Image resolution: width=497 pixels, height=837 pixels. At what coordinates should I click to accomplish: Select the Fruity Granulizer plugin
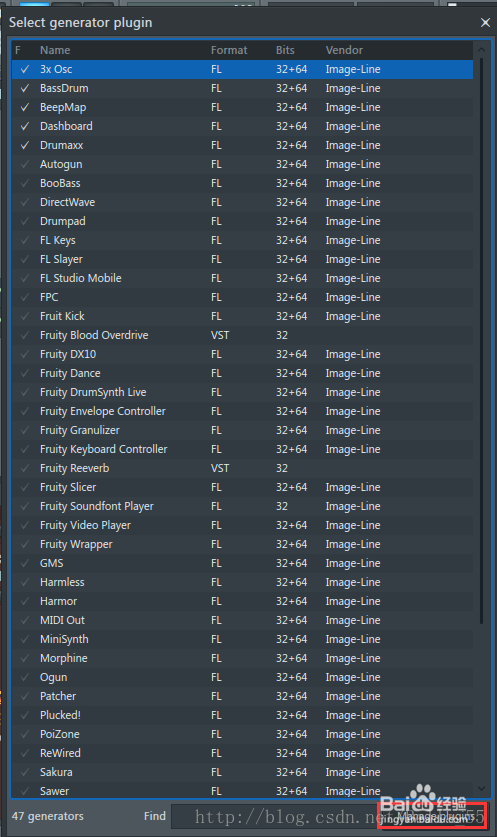coord(242,430)
